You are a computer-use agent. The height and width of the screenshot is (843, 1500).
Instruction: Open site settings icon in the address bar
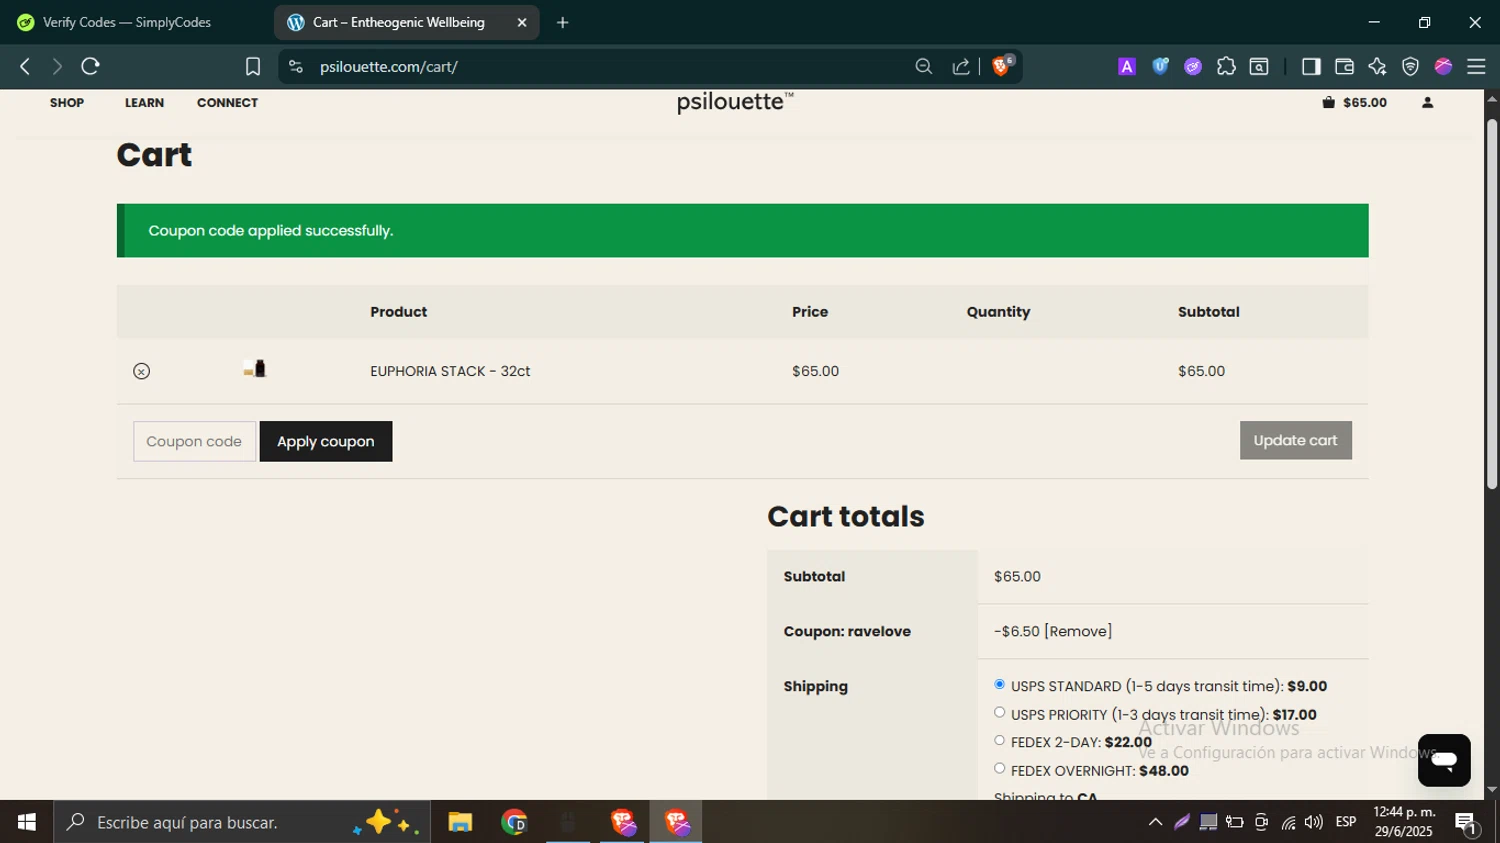pyautogui.click(x=295, y=67)
